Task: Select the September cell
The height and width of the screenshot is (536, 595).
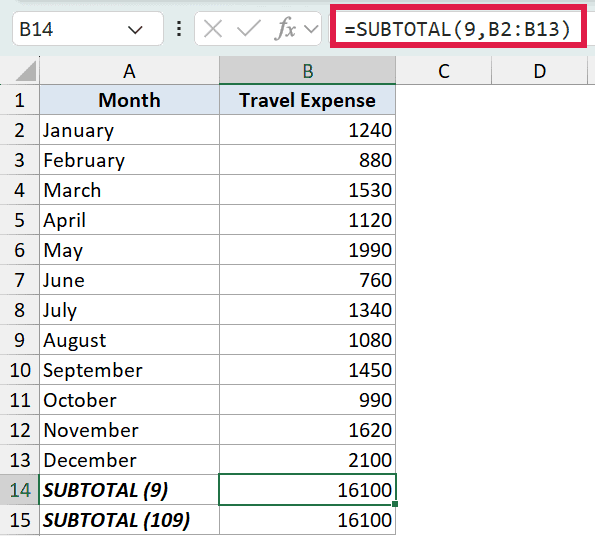Action: click(x=129, y=370)
